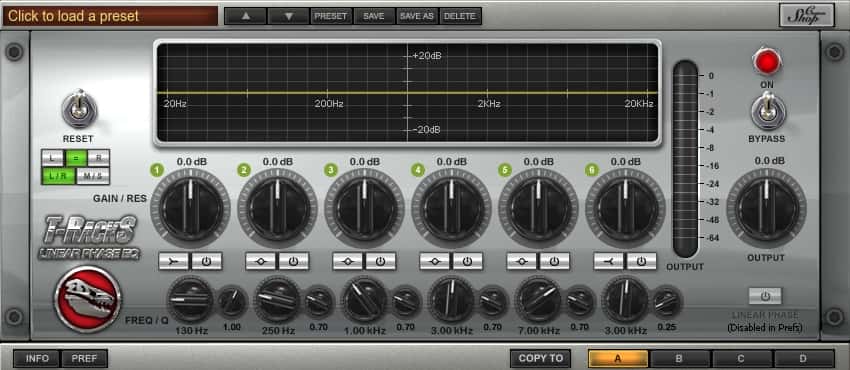Click band number 3 green badge

pyautogui.click(x=331, y=171)
